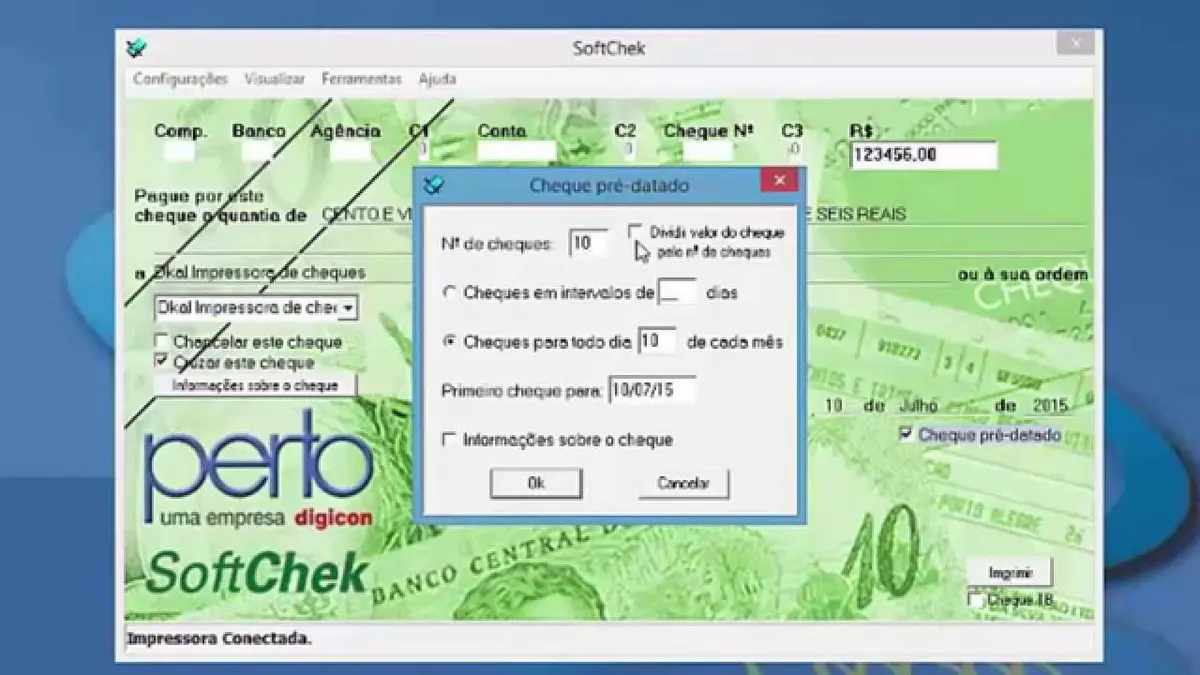Uncheck the Cheque pré-datado checkbox
Viewport: 1200px width, 675px height.
906,434
